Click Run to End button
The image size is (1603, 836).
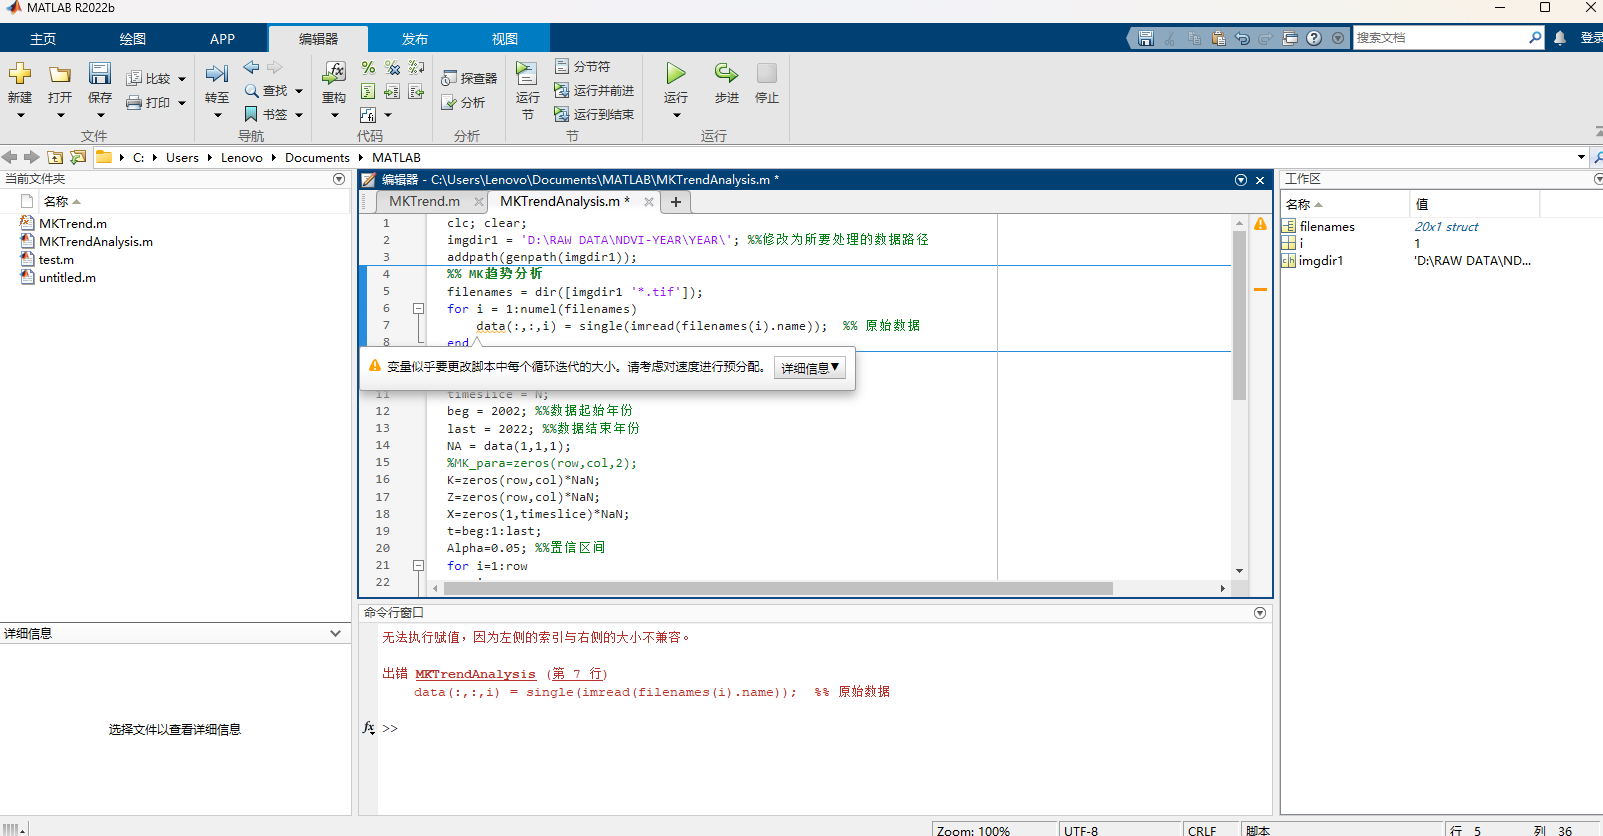click(594, 115)
